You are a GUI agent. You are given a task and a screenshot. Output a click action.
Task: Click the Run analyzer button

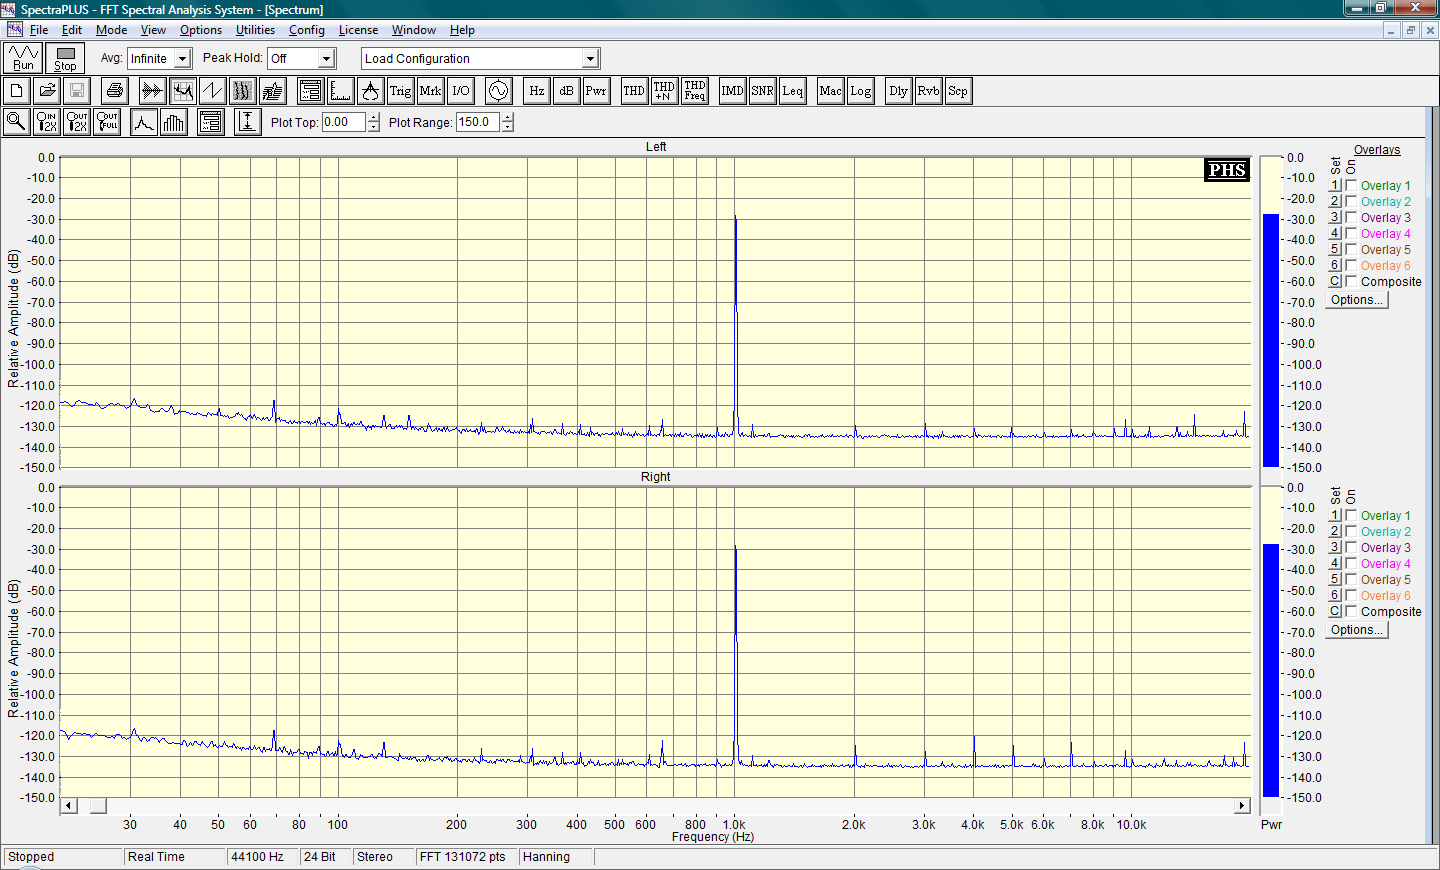(x=23, y=58)
